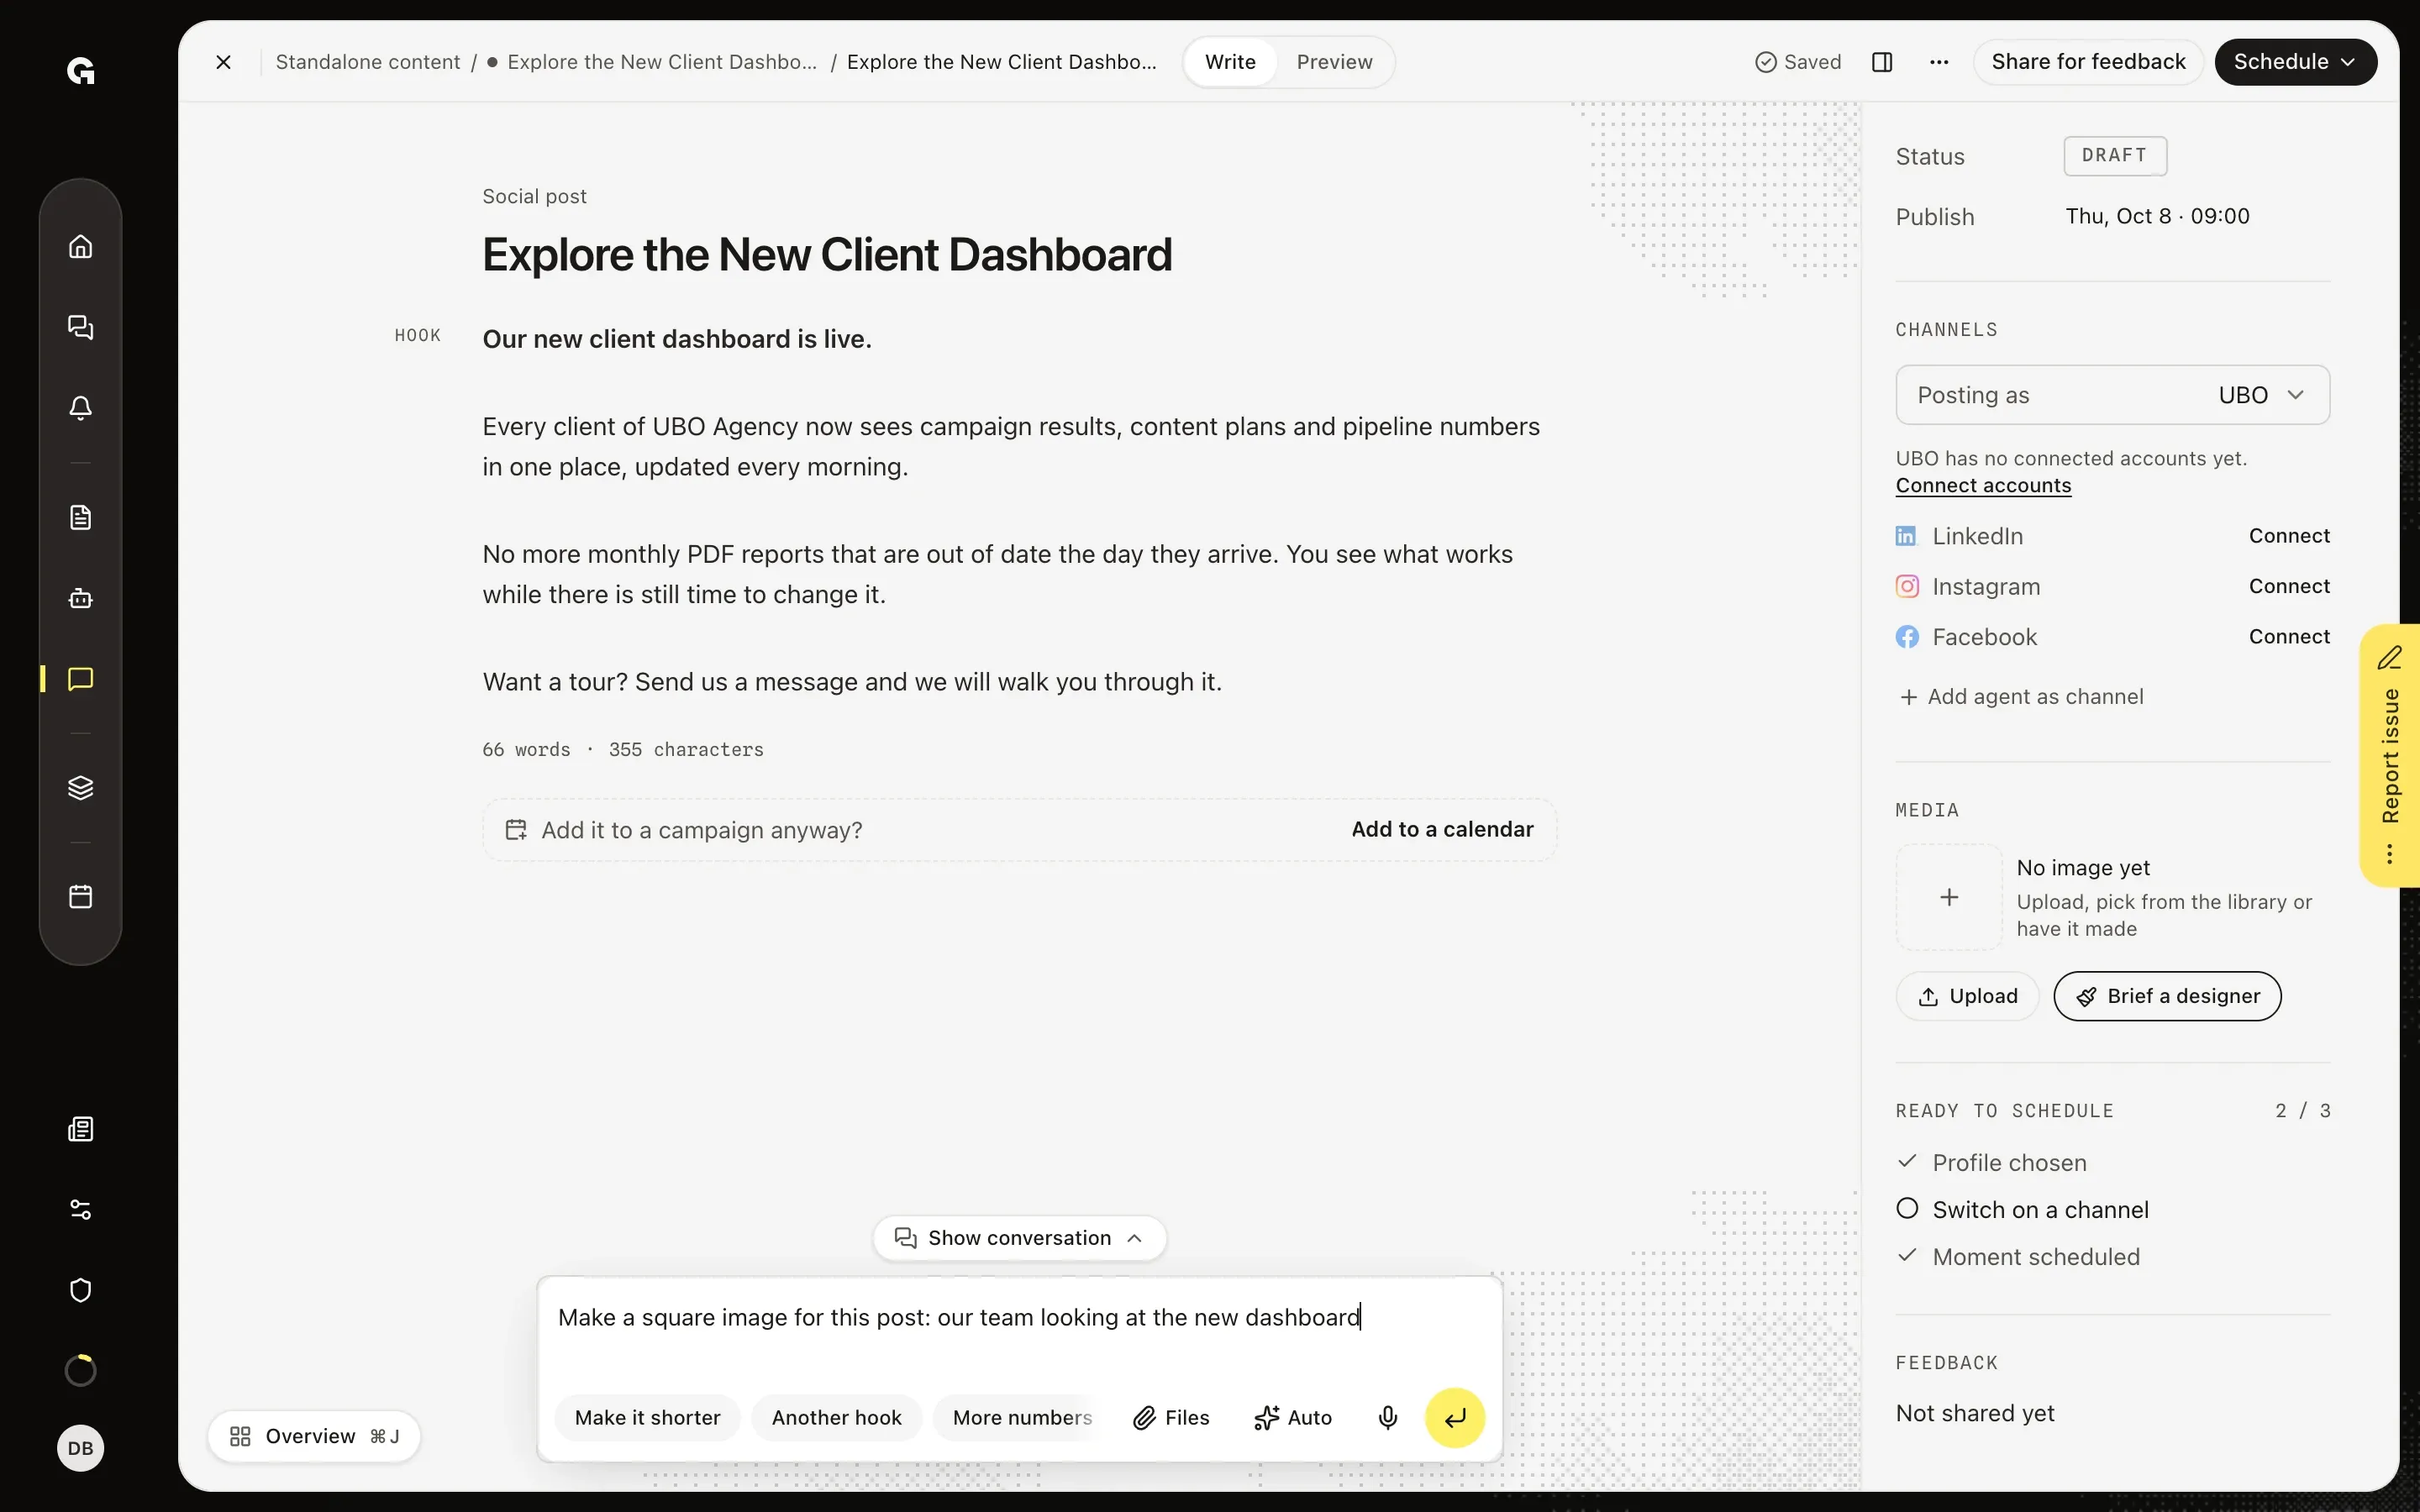Viewport: 2420px width, 1512px height.
Task: Toggle the side panel layout icon
Action: (1882, 62)
